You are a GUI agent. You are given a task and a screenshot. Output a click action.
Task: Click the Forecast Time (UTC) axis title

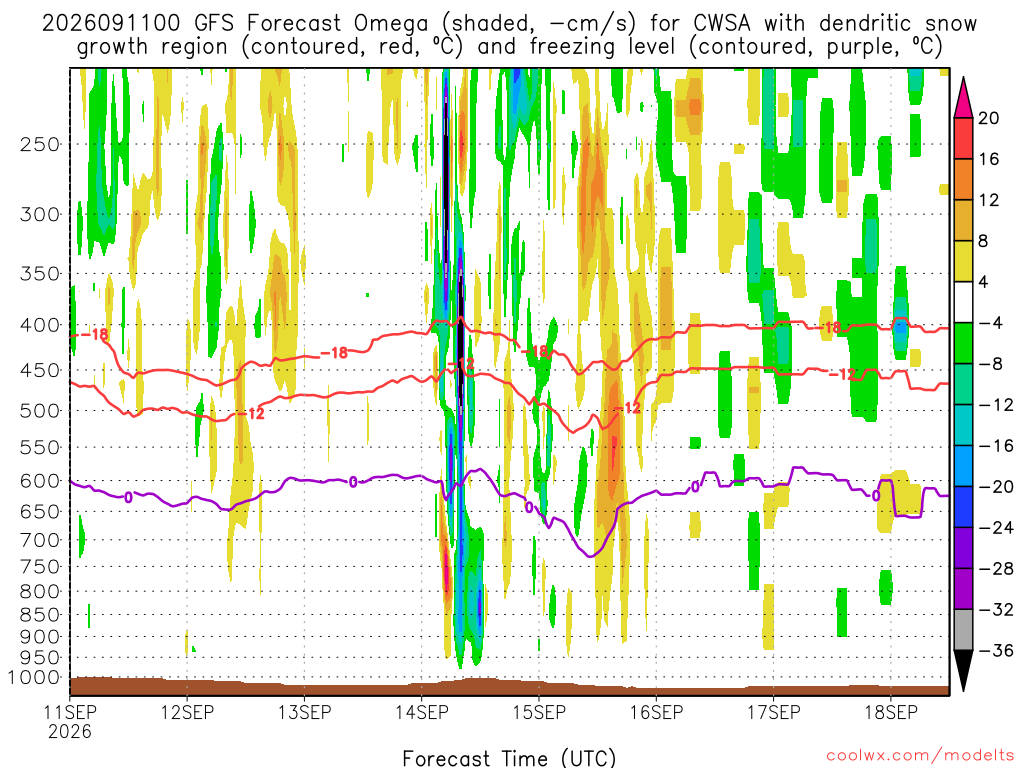tap(509, 758)
